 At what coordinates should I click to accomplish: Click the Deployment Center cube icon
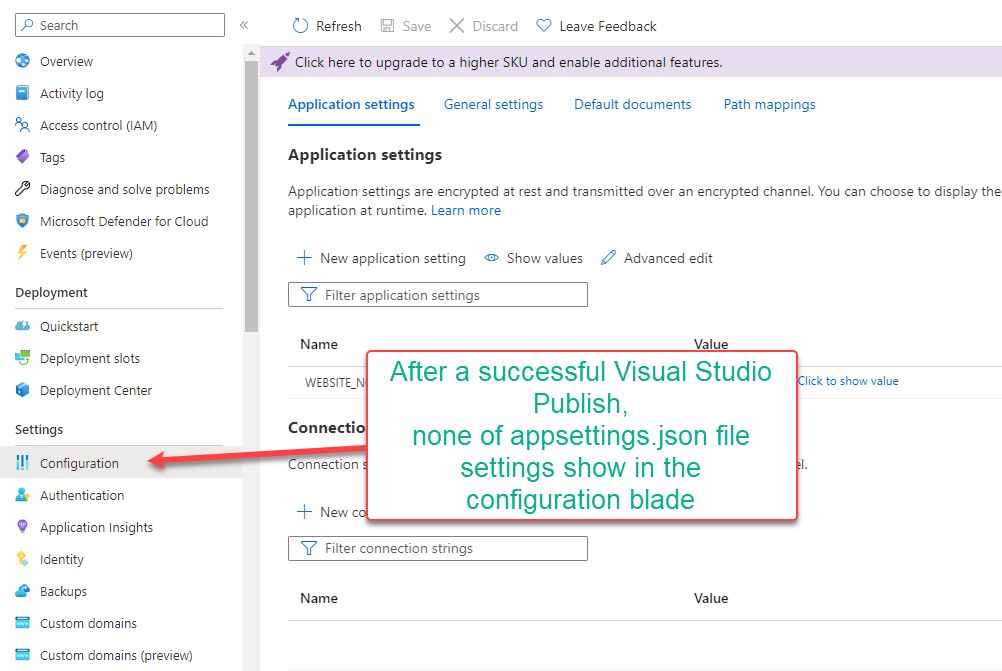click(22, 390)
